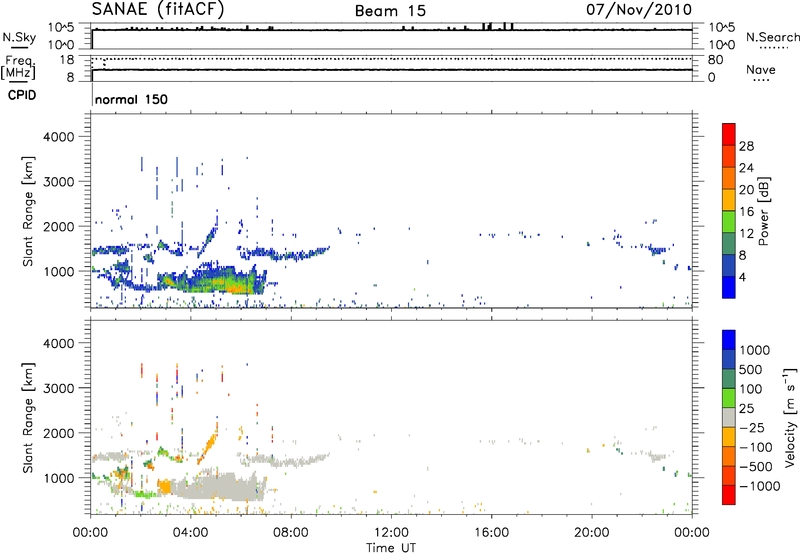Click the date 07/Nov/2010

(x=639, y=9)
